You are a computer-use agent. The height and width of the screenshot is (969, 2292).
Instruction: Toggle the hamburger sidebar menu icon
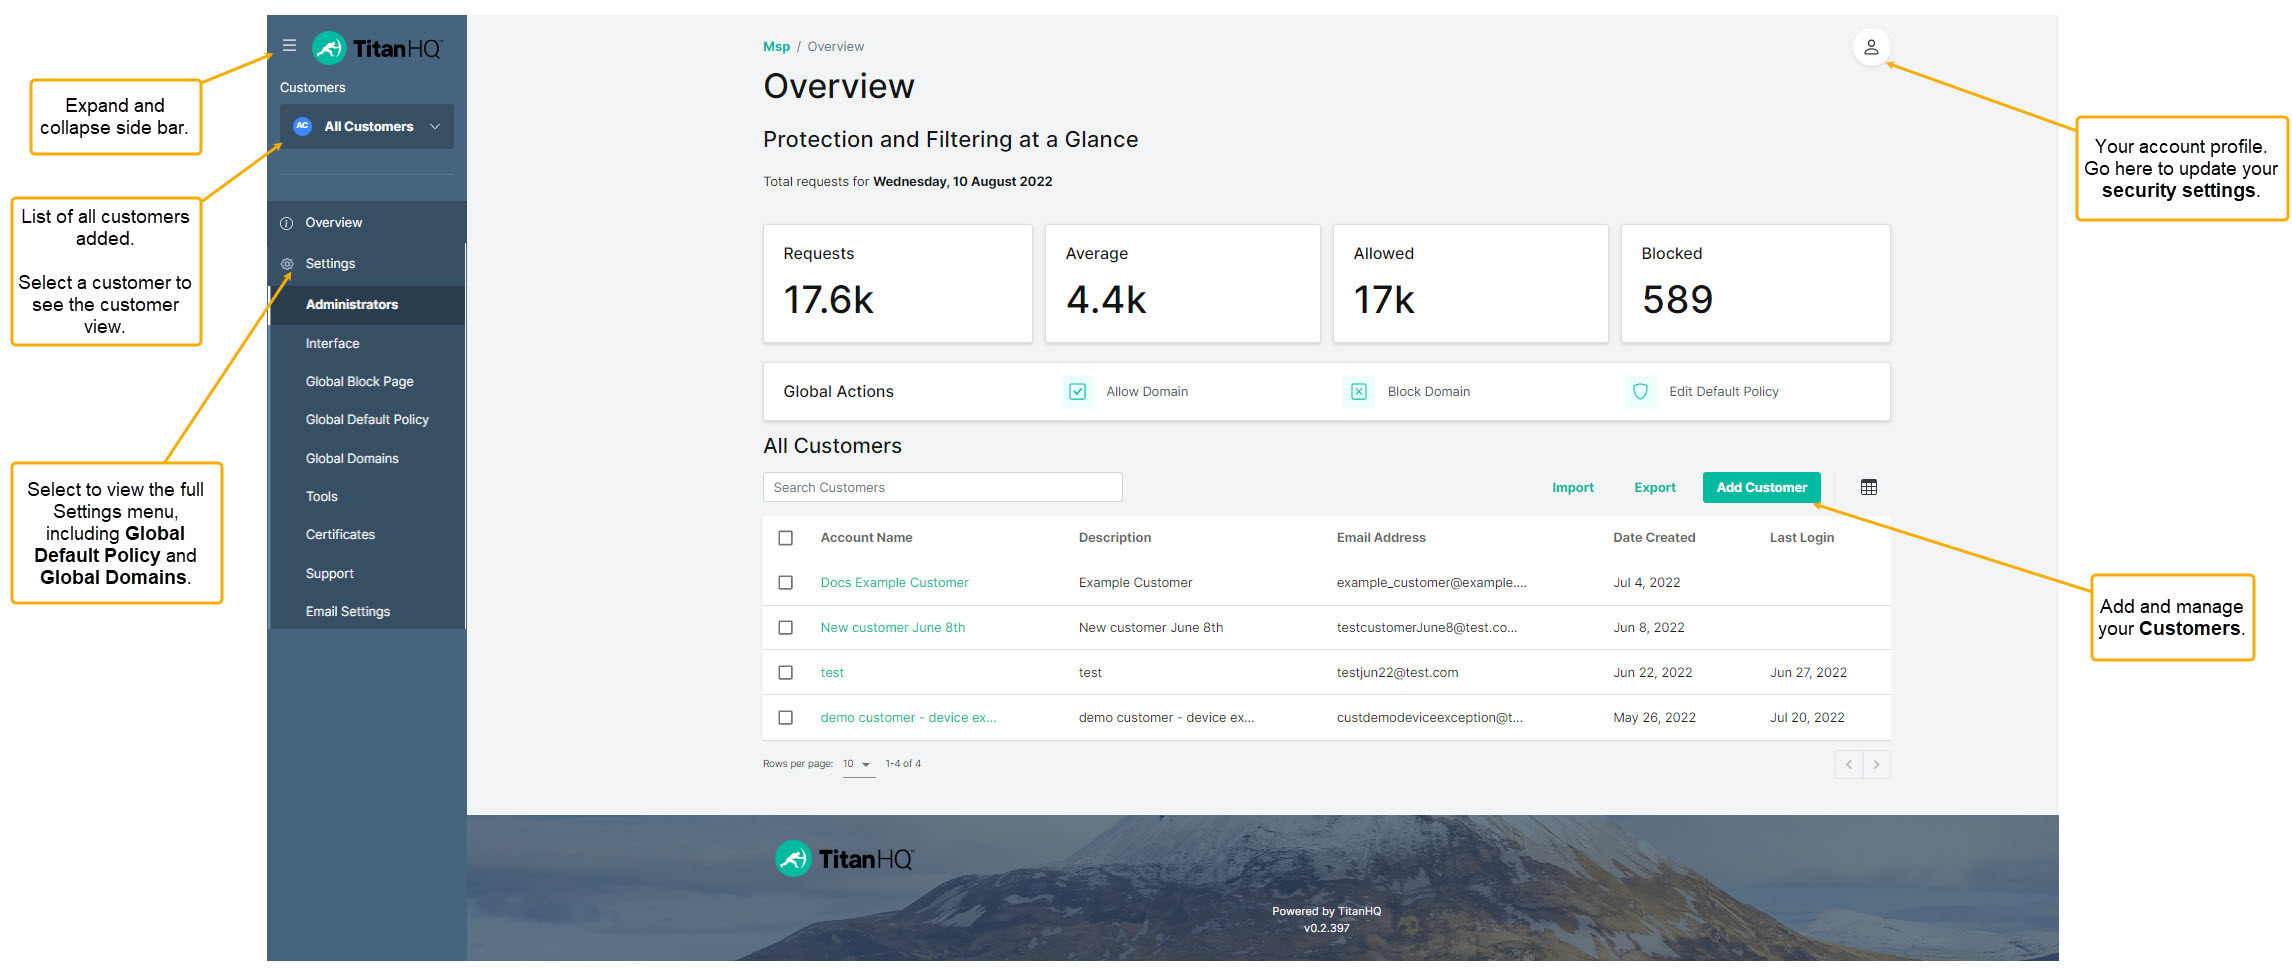tap(289, 45)
